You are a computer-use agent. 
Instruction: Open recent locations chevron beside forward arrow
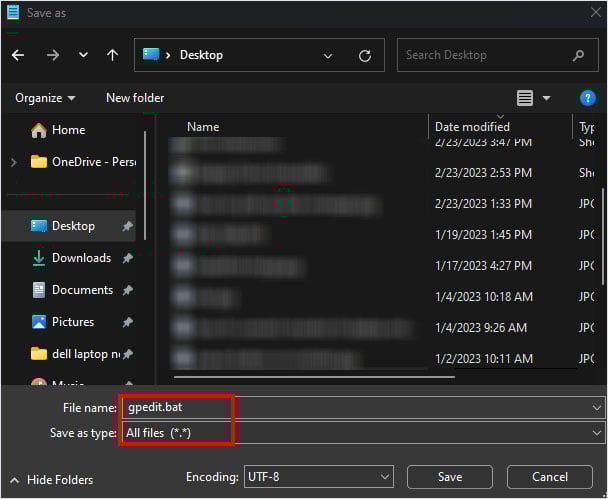[83, 55]
